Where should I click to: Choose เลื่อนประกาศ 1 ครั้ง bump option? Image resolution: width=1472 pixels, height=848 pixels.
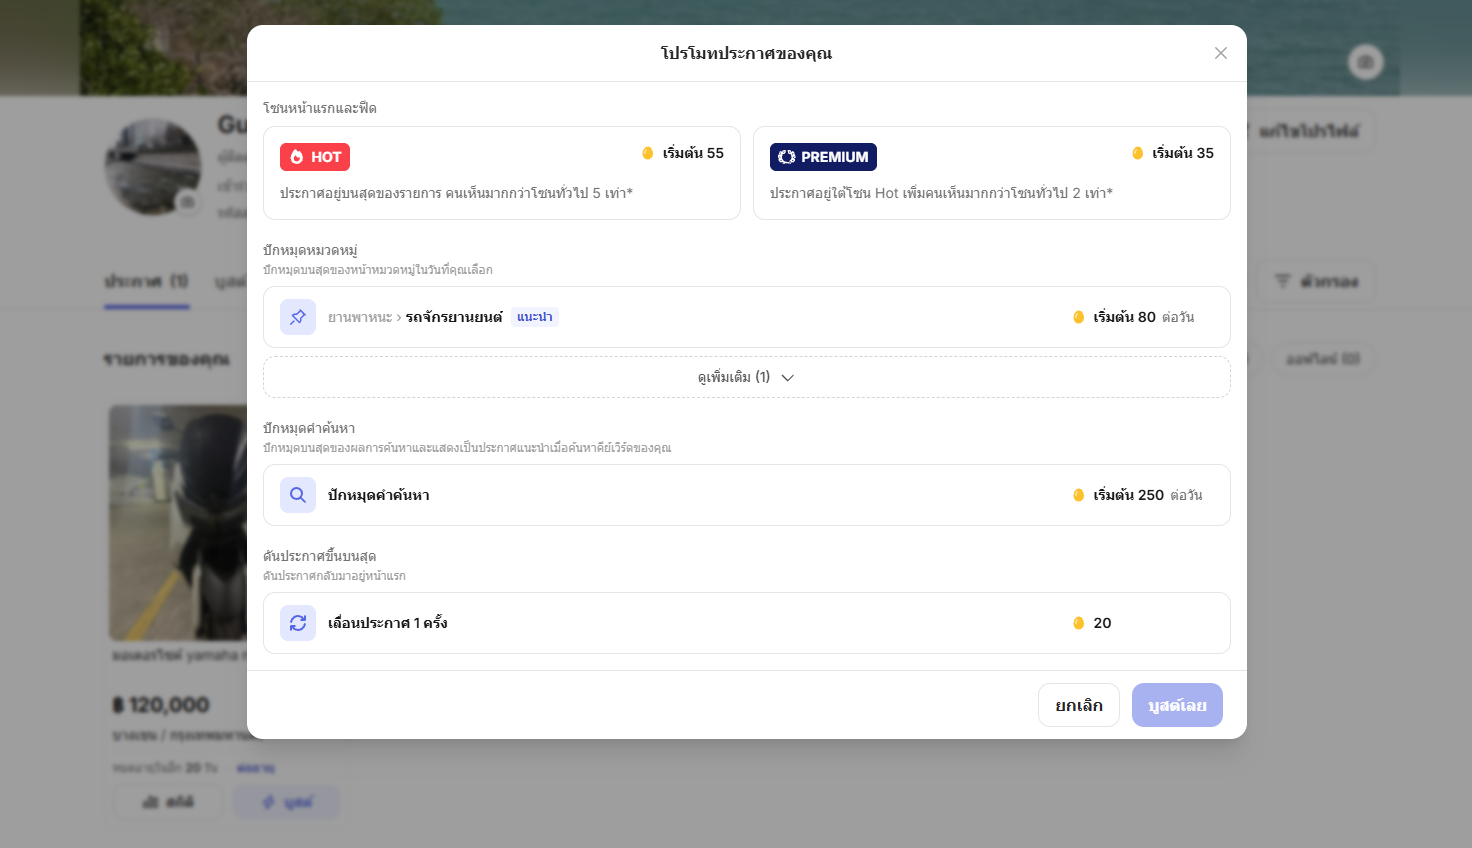pyautogui.click(x=747, y=623)
